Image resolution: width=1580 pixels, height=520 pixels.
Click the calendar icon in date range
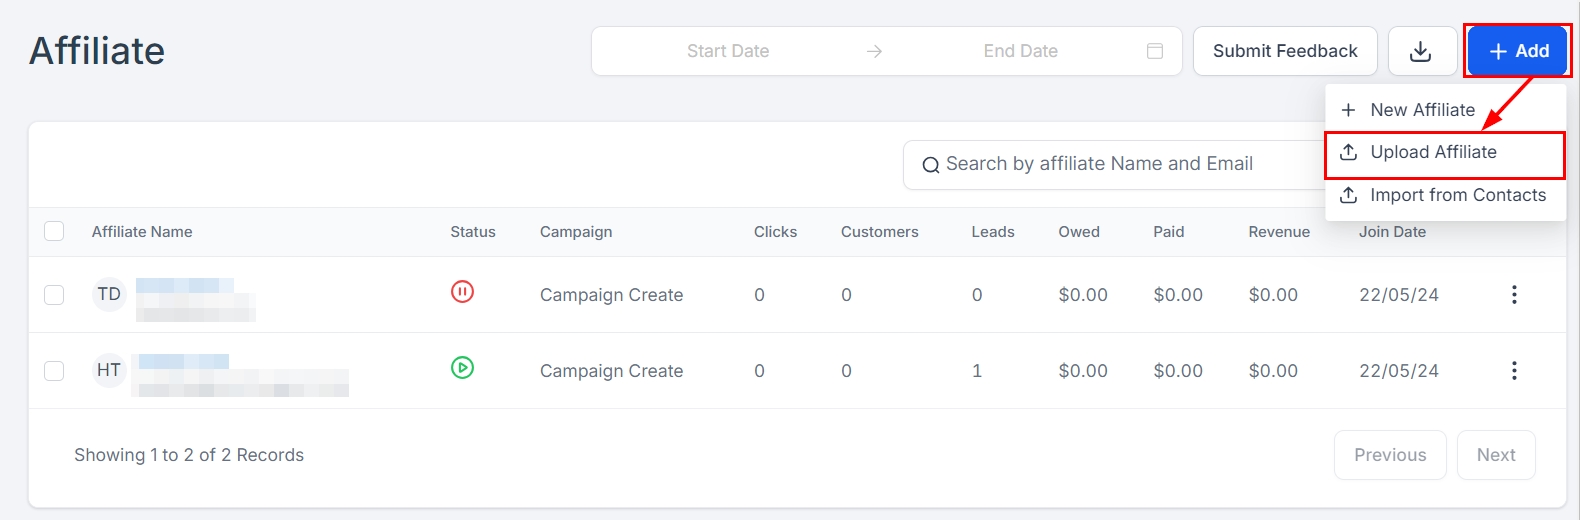1154,51
